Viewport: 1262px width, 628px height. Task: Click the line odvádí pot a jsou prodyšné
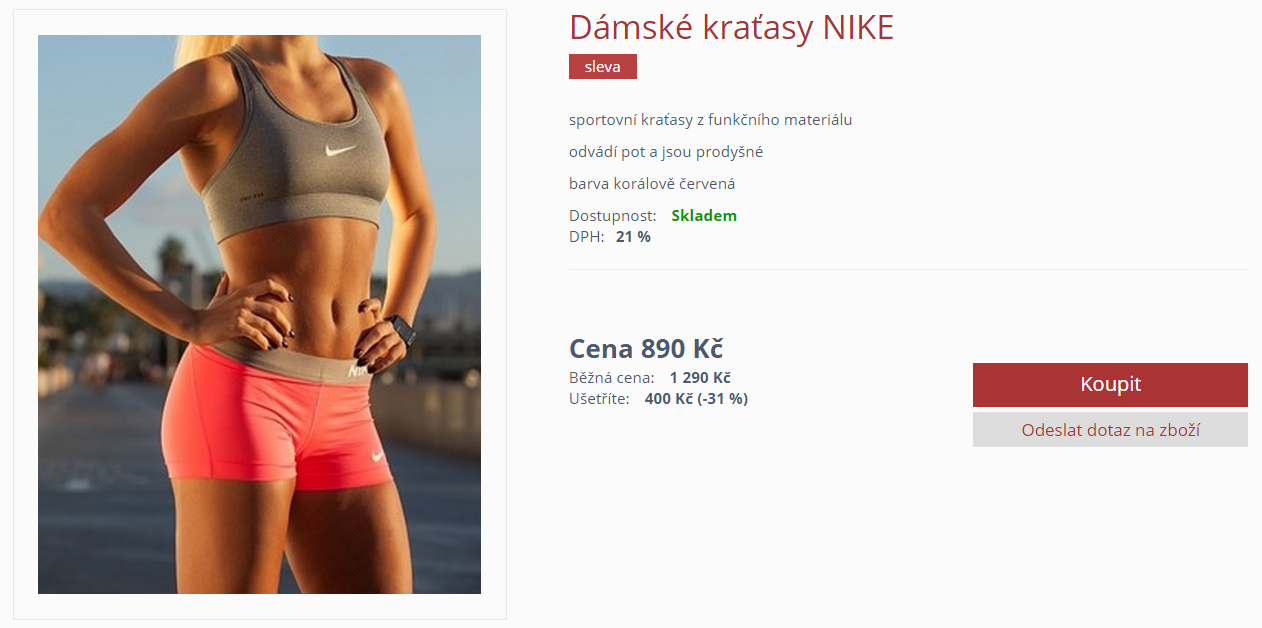[x=666, y=152]
